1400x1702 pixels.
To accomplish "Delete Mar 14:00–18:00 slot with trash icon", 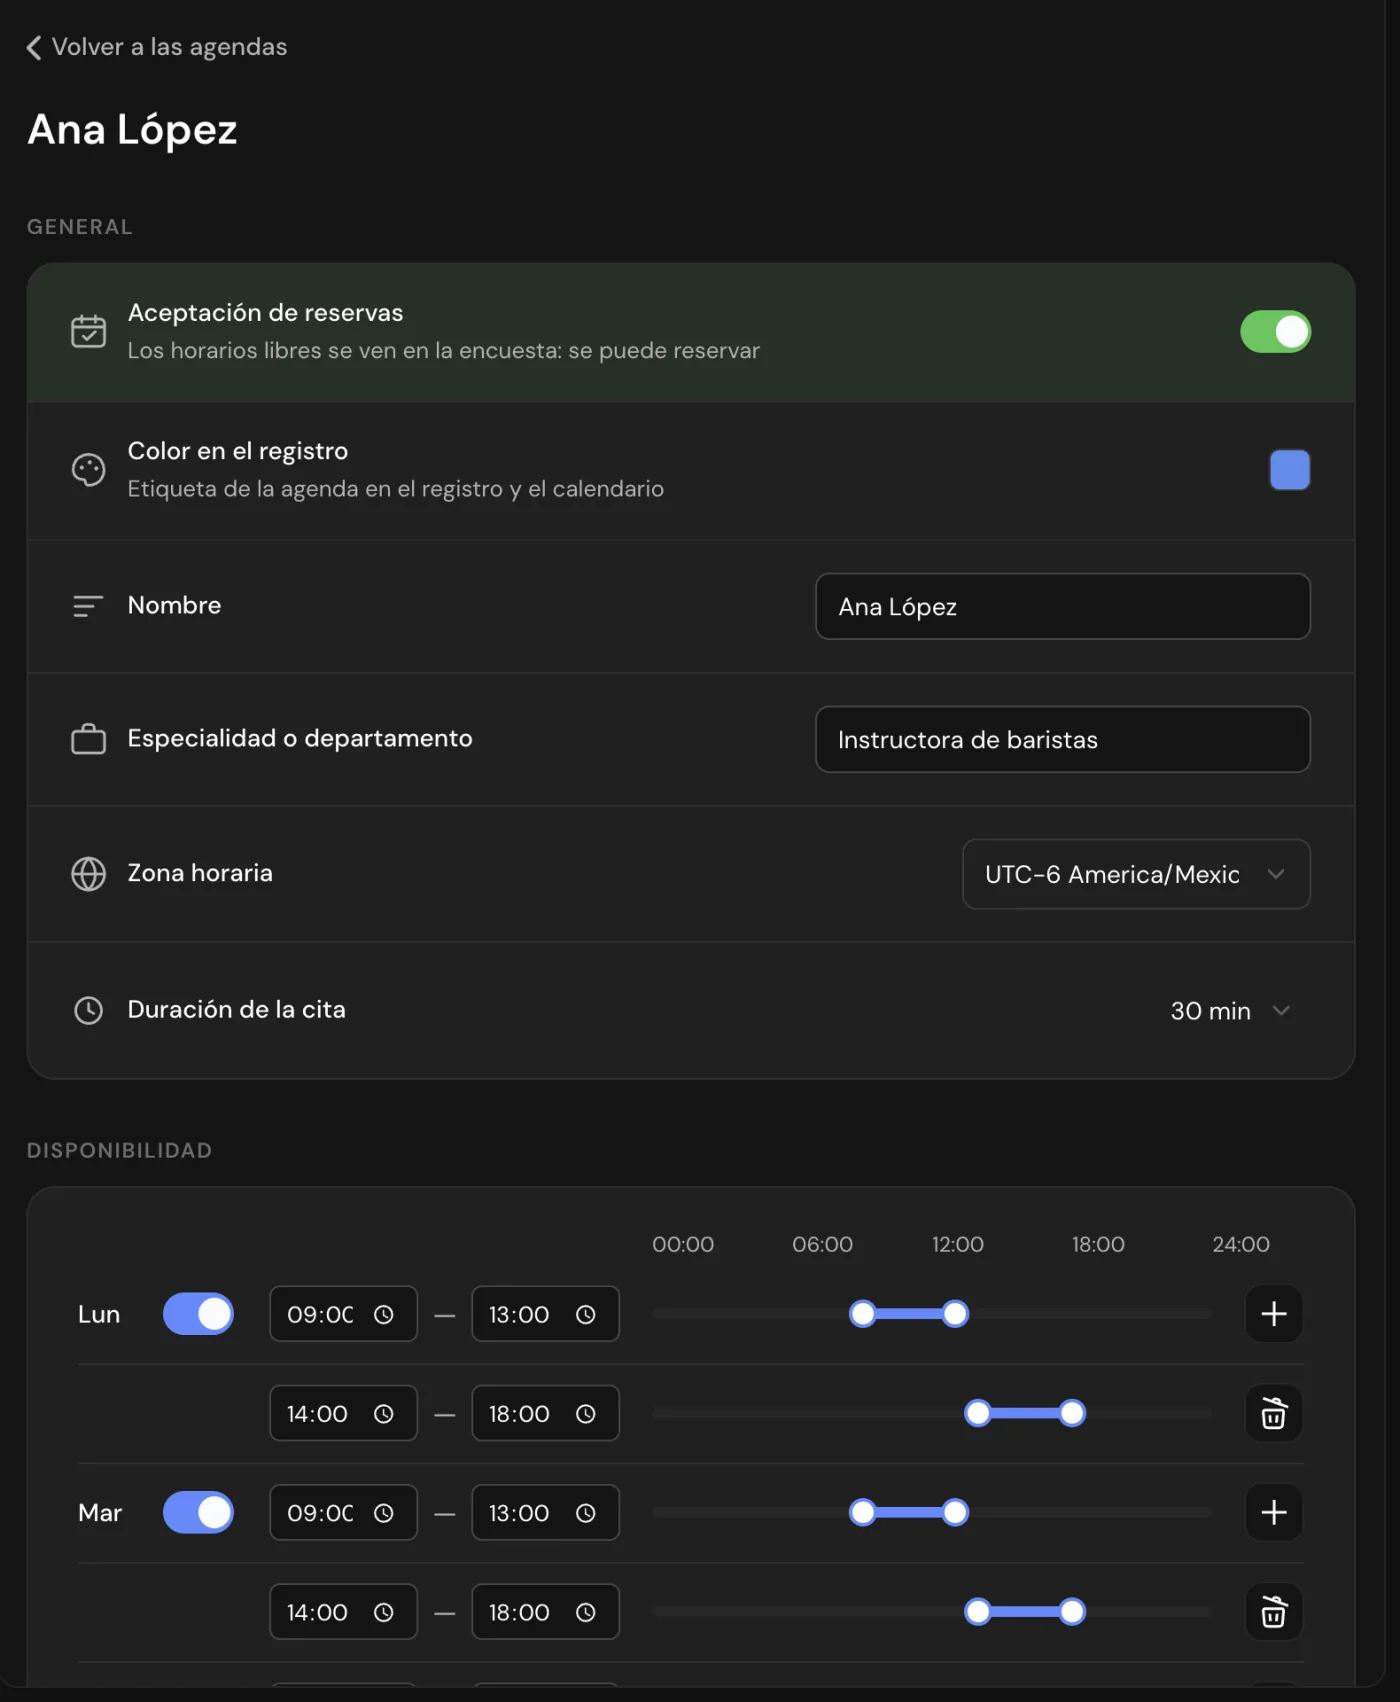I will coord(1274,1612).
